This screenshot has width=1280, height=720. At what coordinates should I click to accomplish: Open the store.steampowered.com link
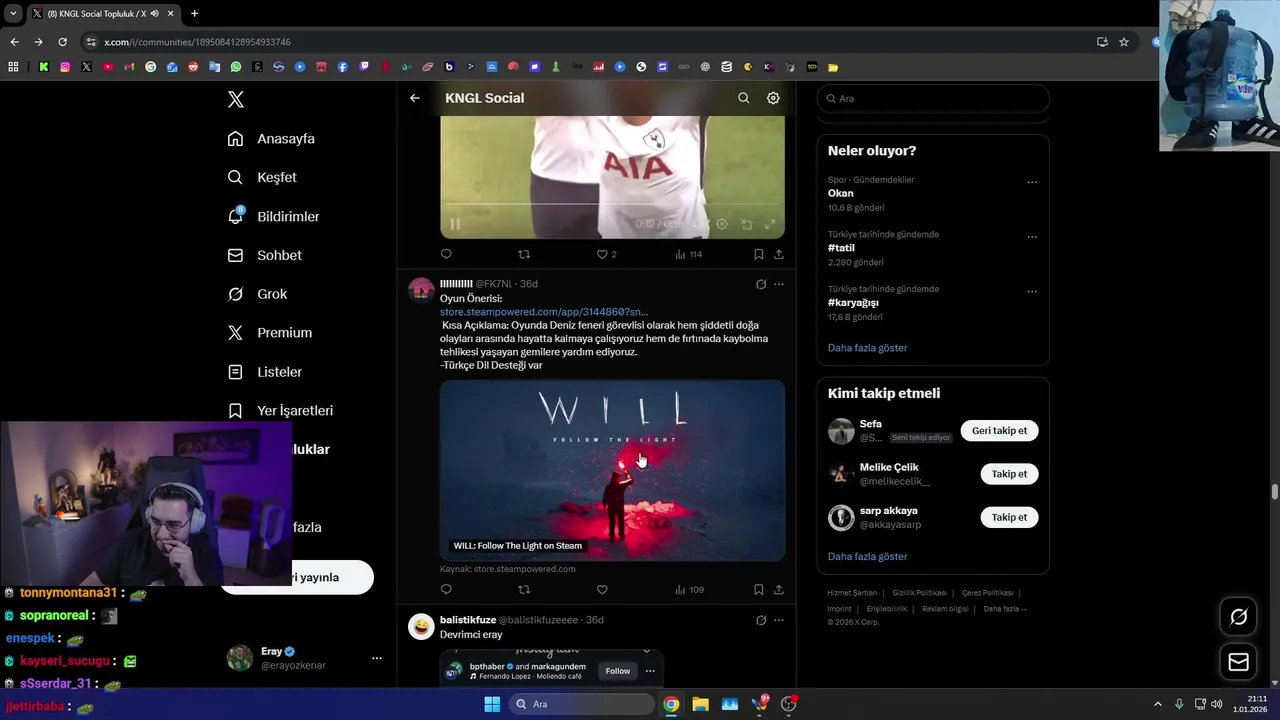click(544, 312)
